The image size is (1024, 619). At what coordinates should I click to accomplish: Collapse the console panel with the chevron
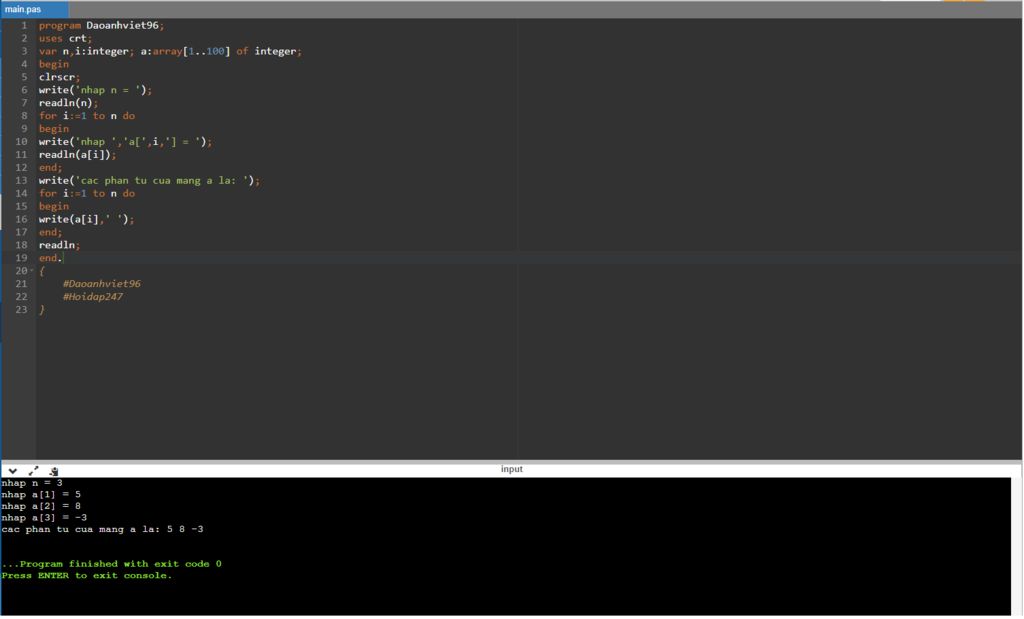pos(12,471)
